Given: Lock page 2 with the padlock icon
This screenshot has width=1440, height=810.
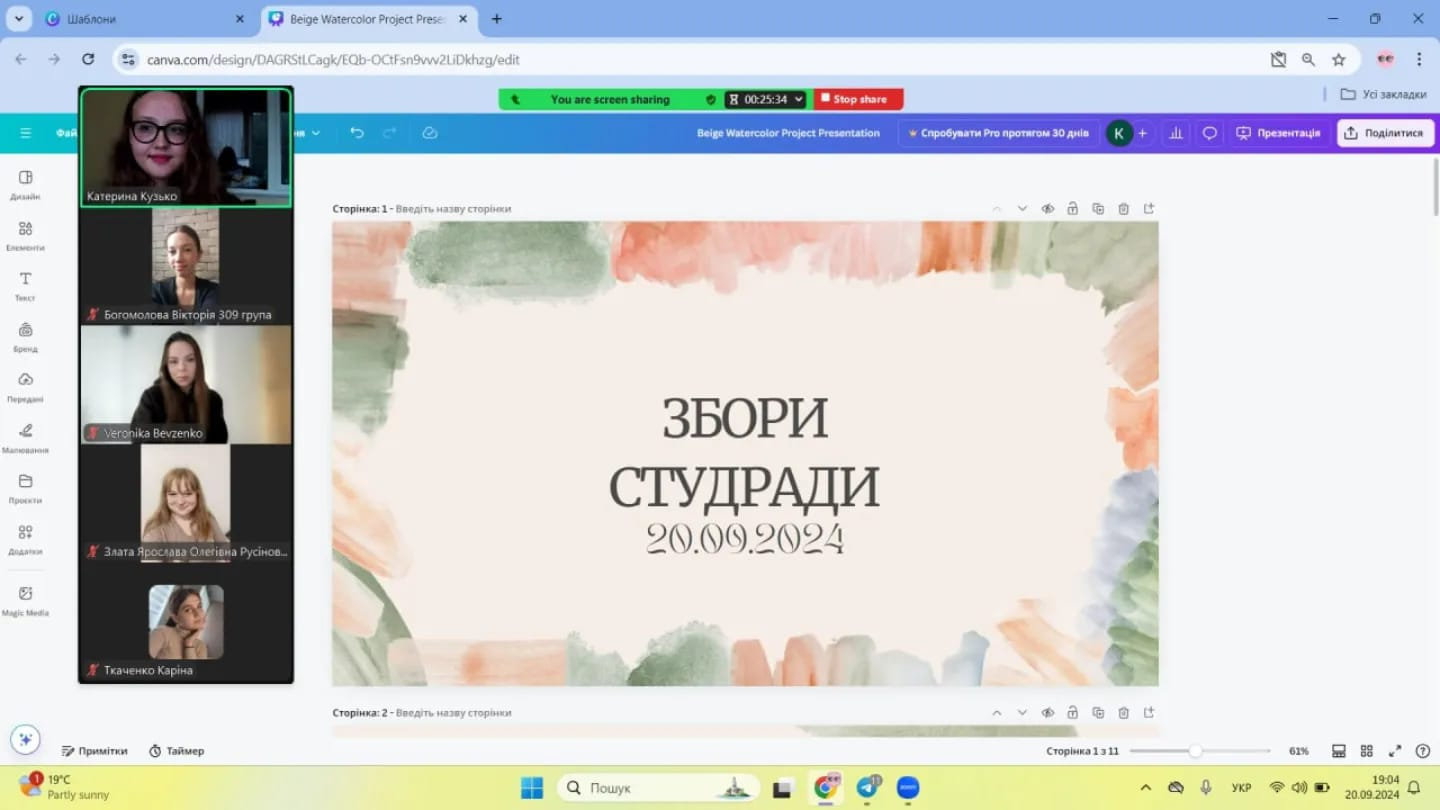Looking at the screenshot, I should 1072,713.
